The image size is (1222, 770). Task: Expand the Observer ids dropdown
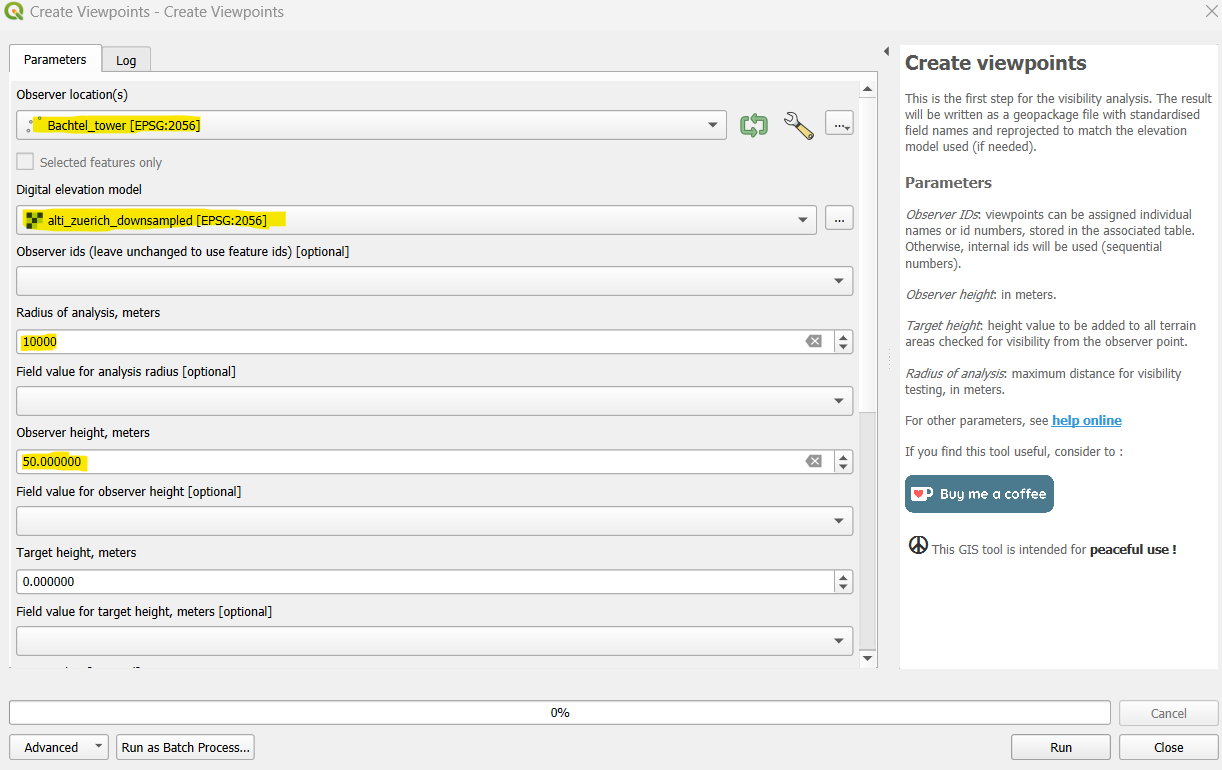pyautogui.click(x=839, y=281)
